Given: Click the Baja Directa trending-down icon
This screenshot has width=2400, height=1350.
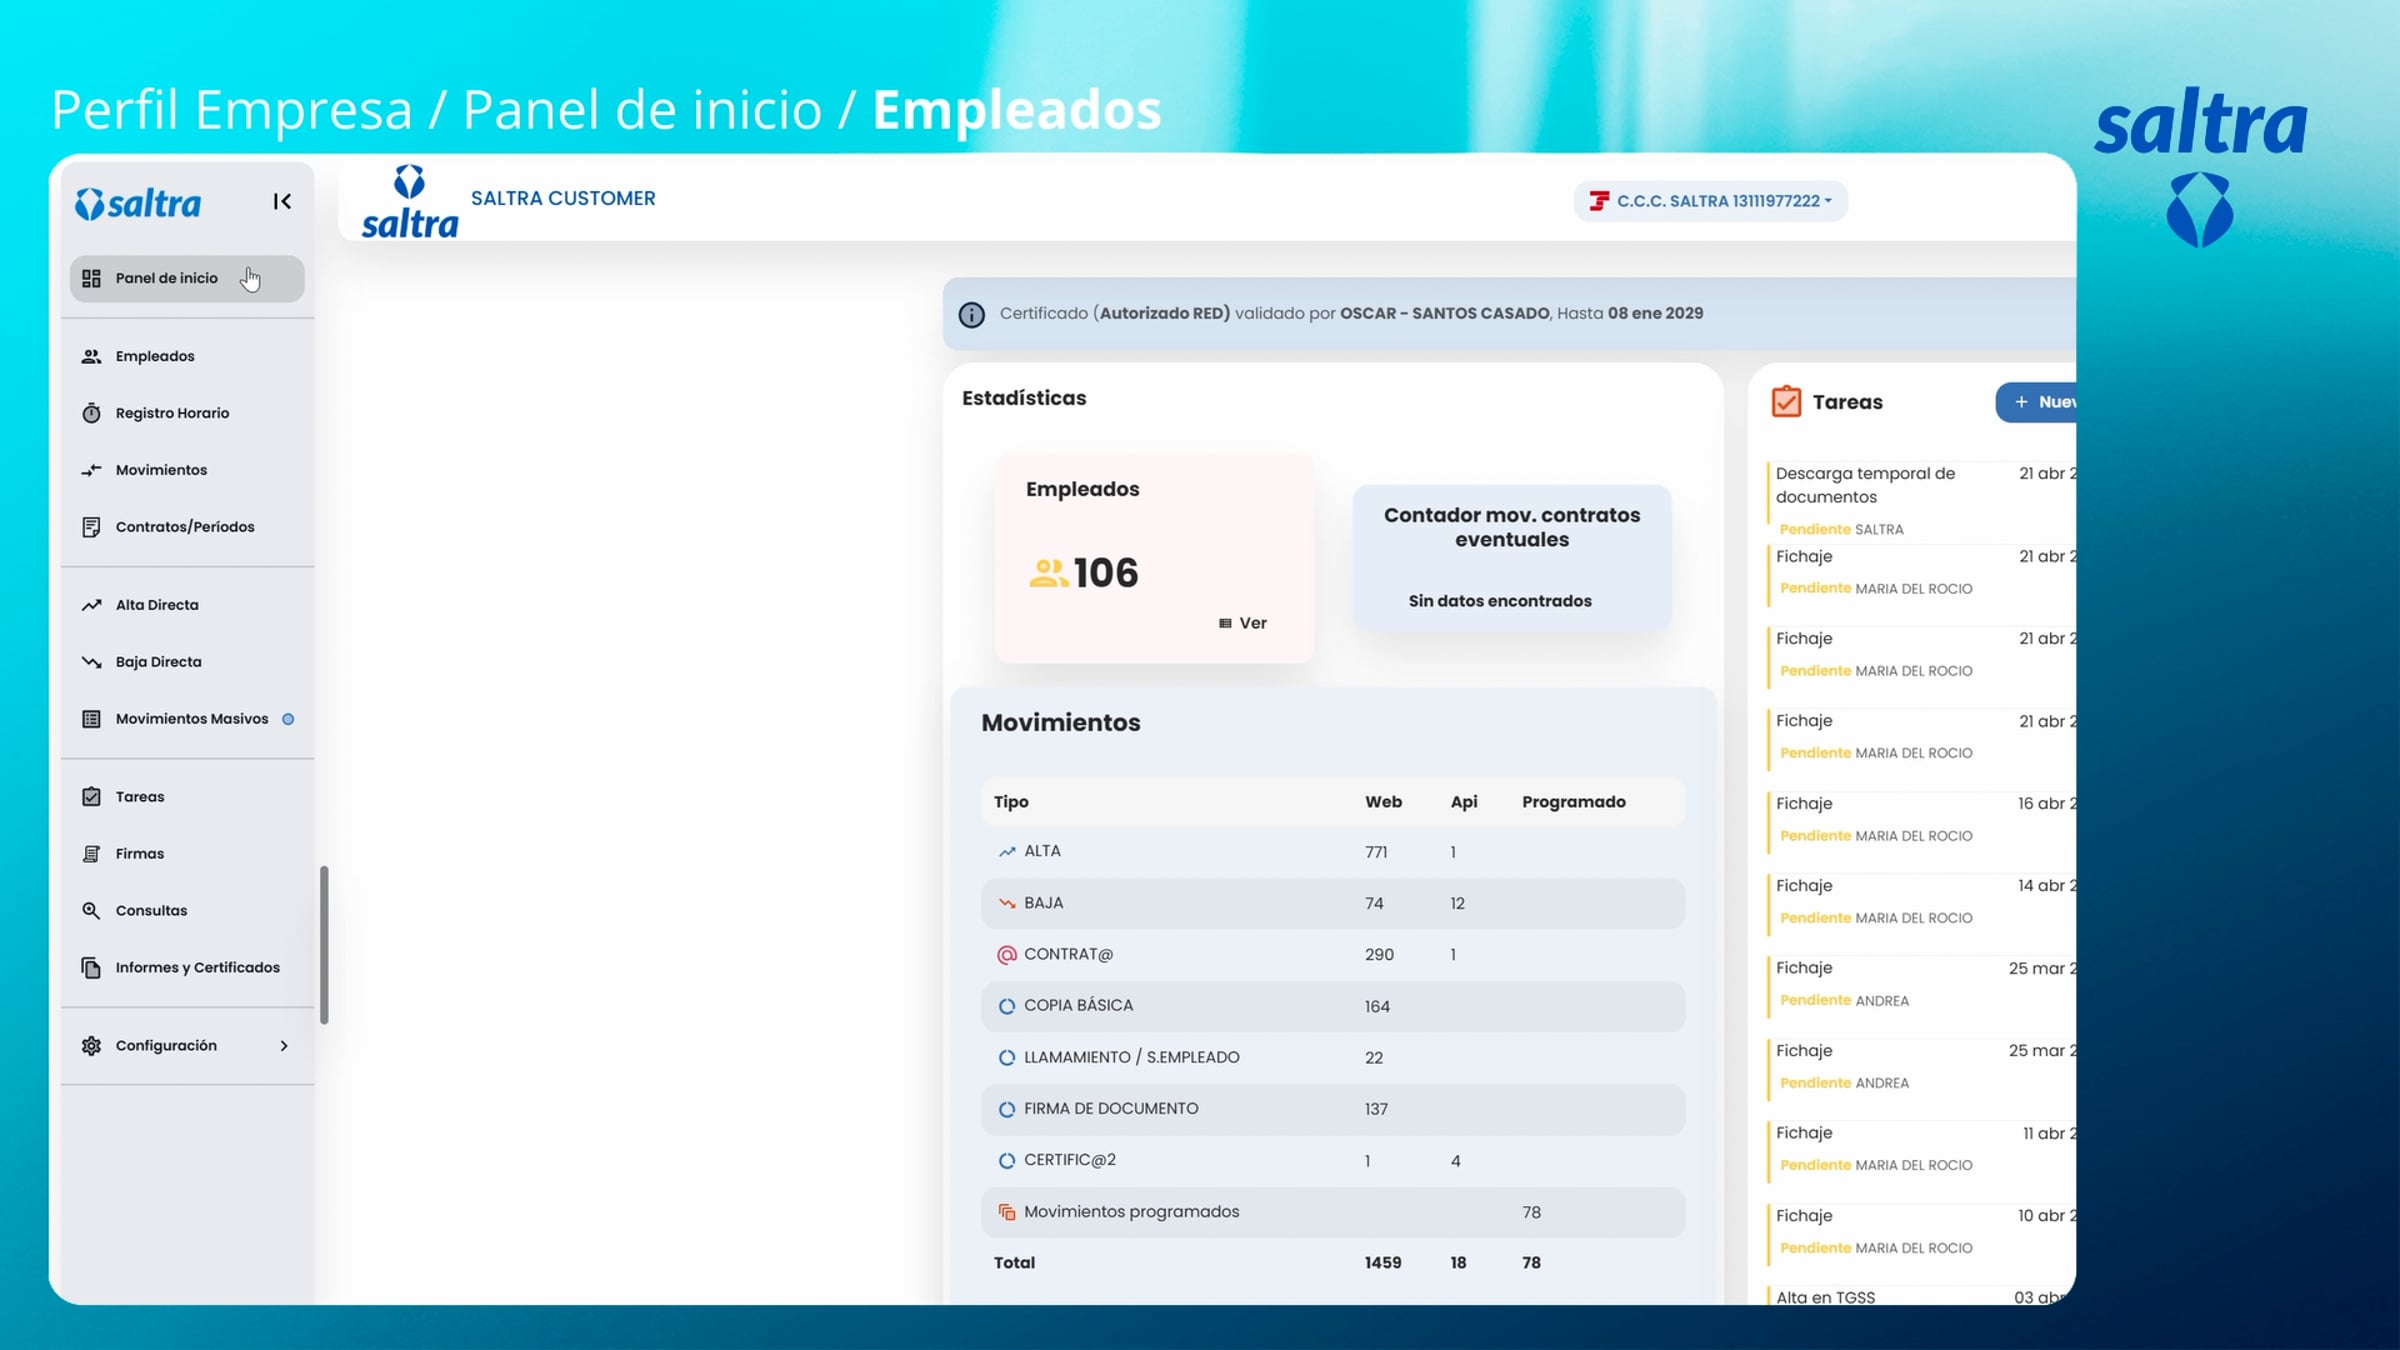Looking at the screenshot, I should (91, 662).
